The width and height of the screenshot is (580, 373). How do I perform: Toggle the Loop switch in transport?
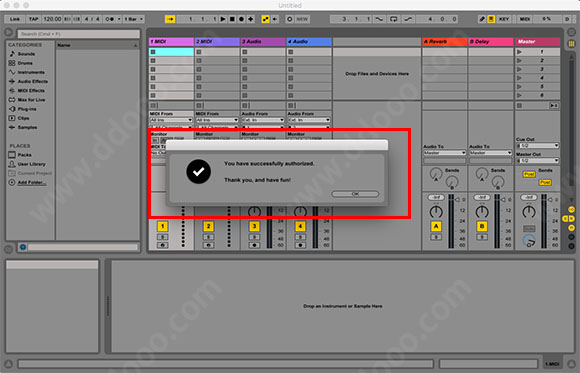click(394, 19)
